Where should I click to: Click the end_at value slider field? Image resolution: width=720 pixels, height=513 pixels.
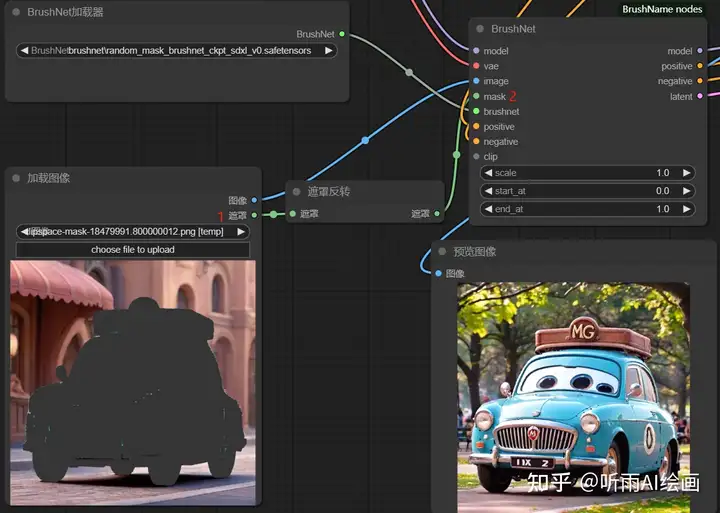(x=587, y=209)
